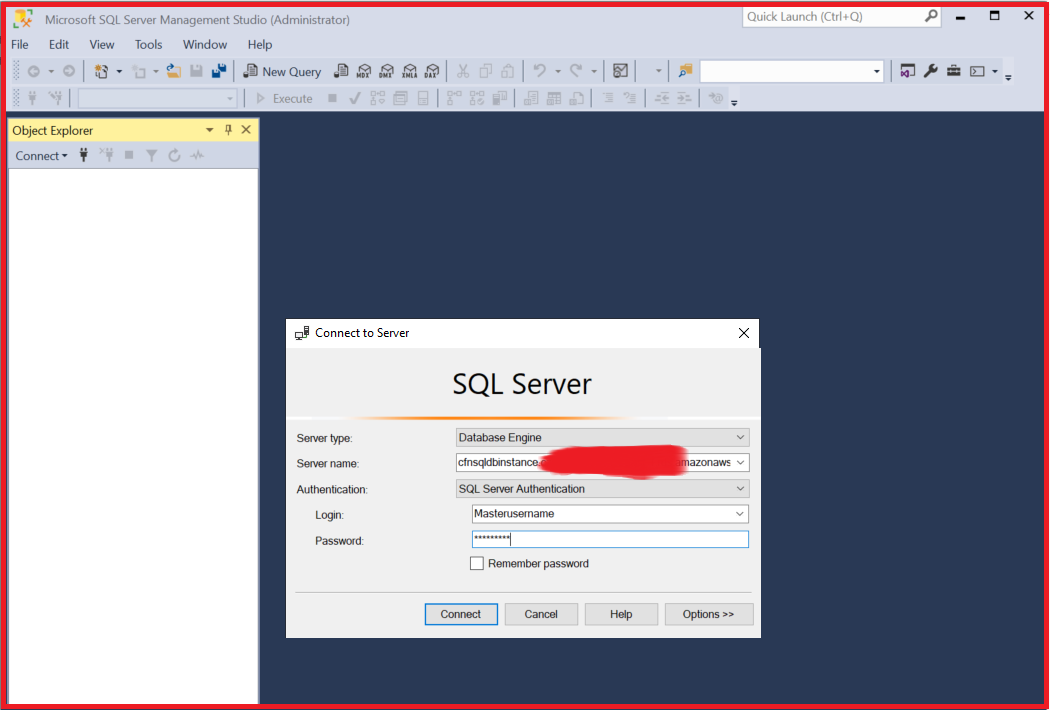Open the Toolbox icon
Viewport: 1050px width, 710px height.
tap(954, 71)
